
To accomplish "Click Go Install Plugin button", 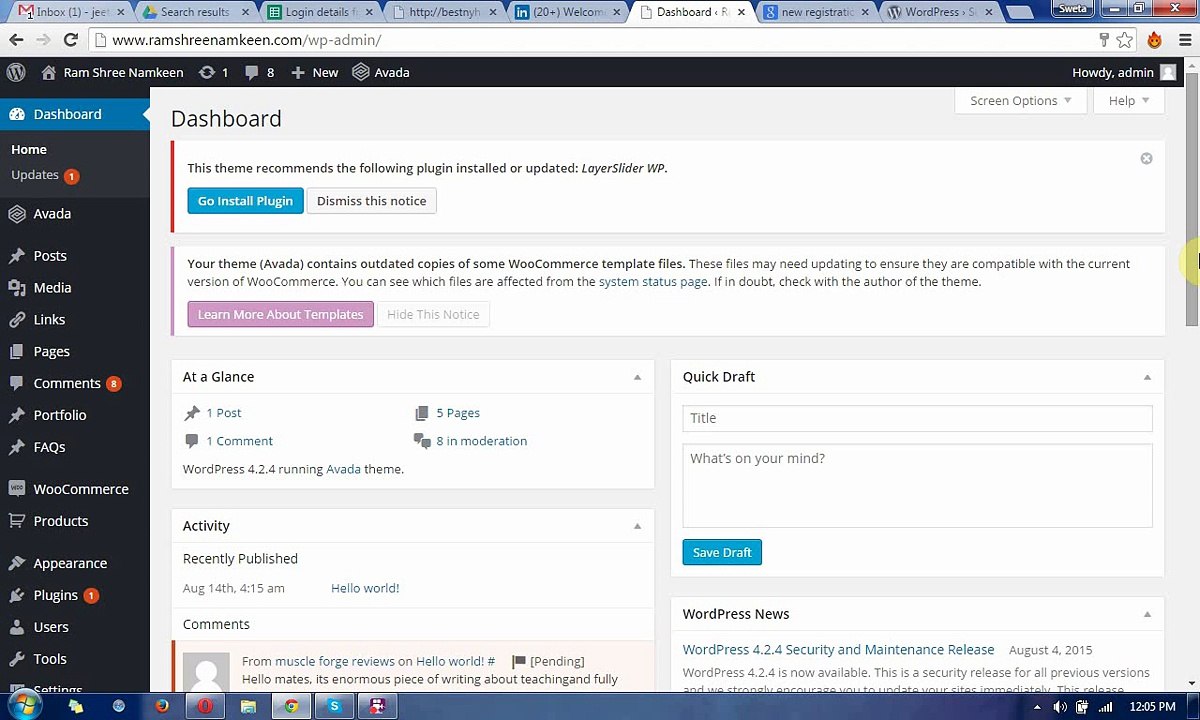I will point(245,201).
